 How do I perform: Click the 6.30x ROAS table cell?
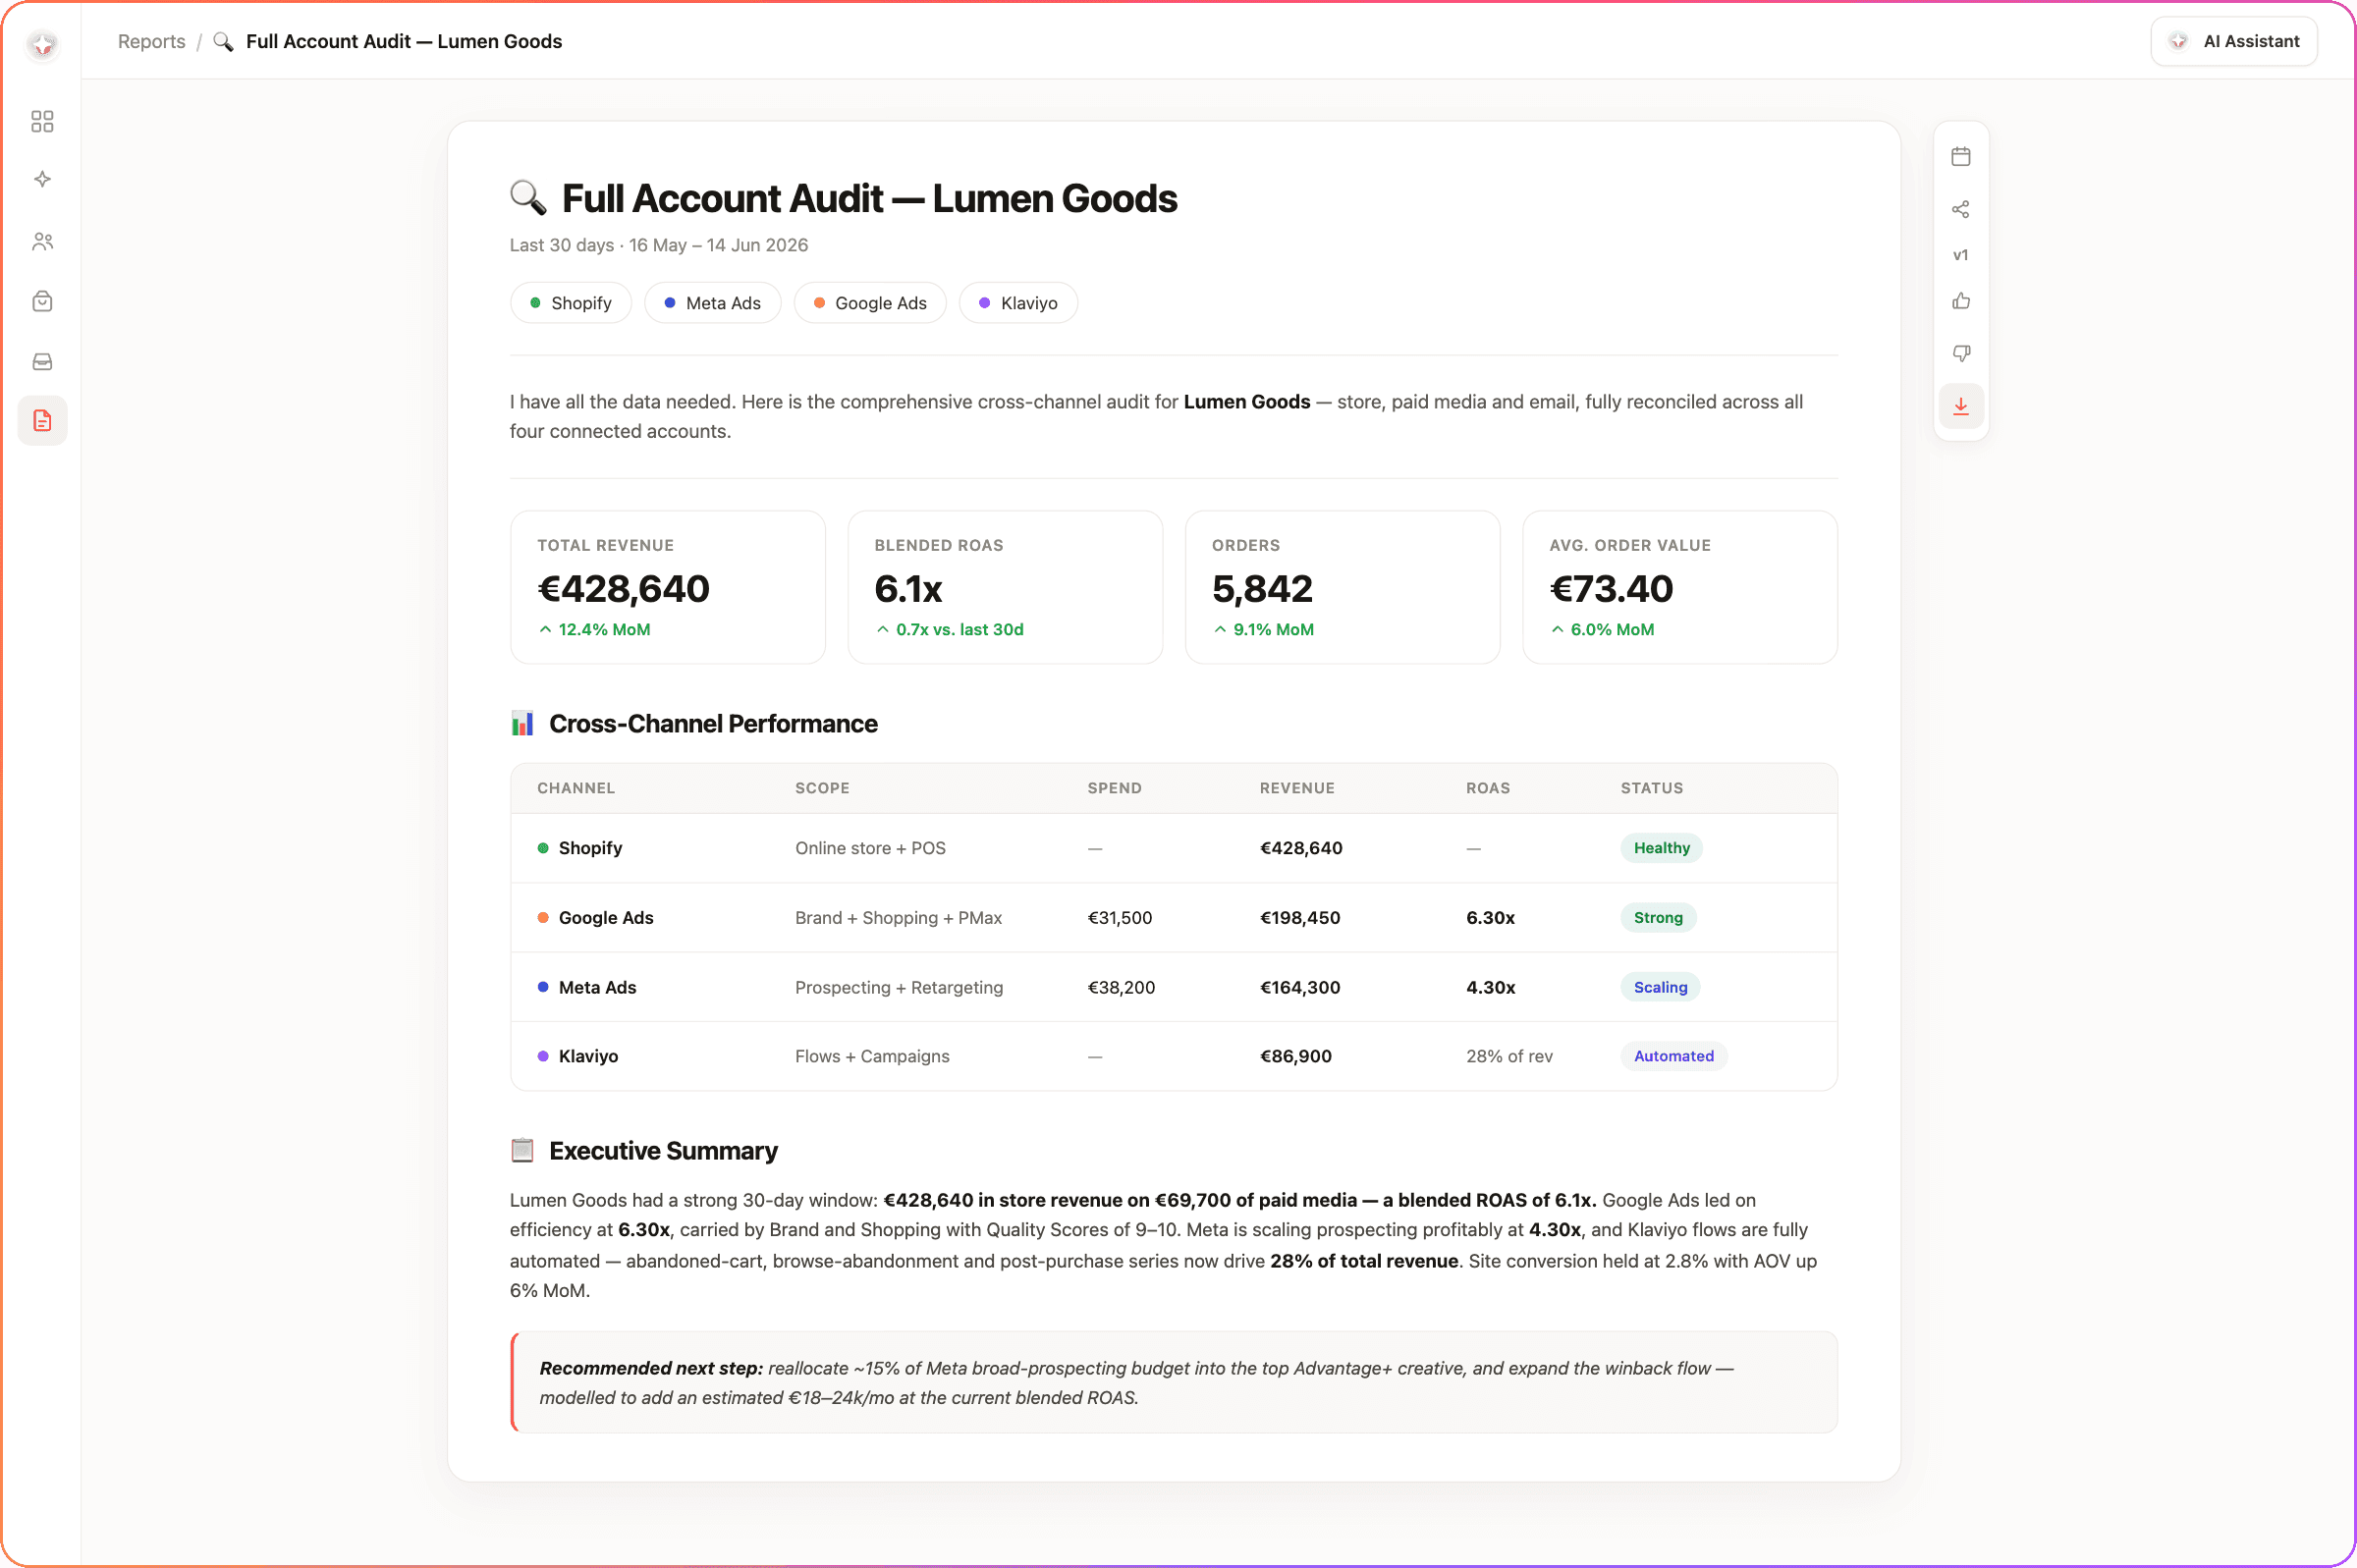[1490, 918]
